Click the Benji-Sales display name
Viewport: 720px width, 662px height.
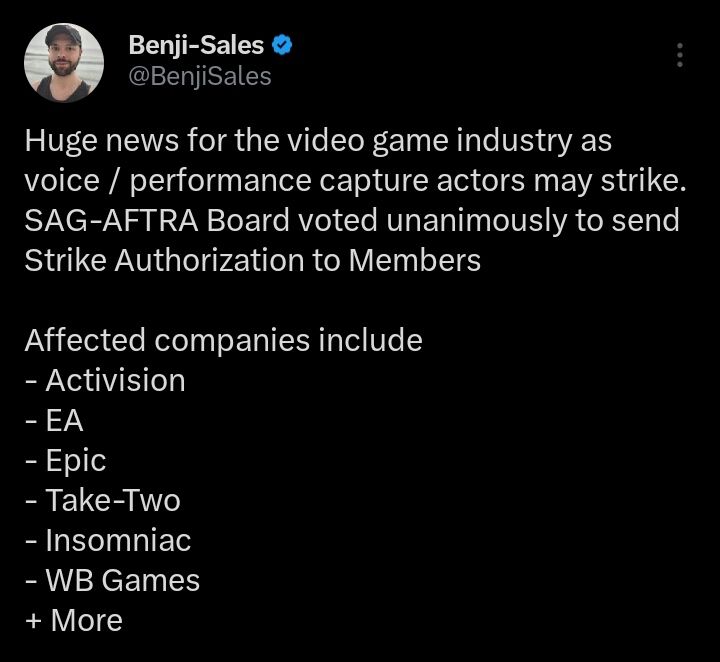coord(197,45)
